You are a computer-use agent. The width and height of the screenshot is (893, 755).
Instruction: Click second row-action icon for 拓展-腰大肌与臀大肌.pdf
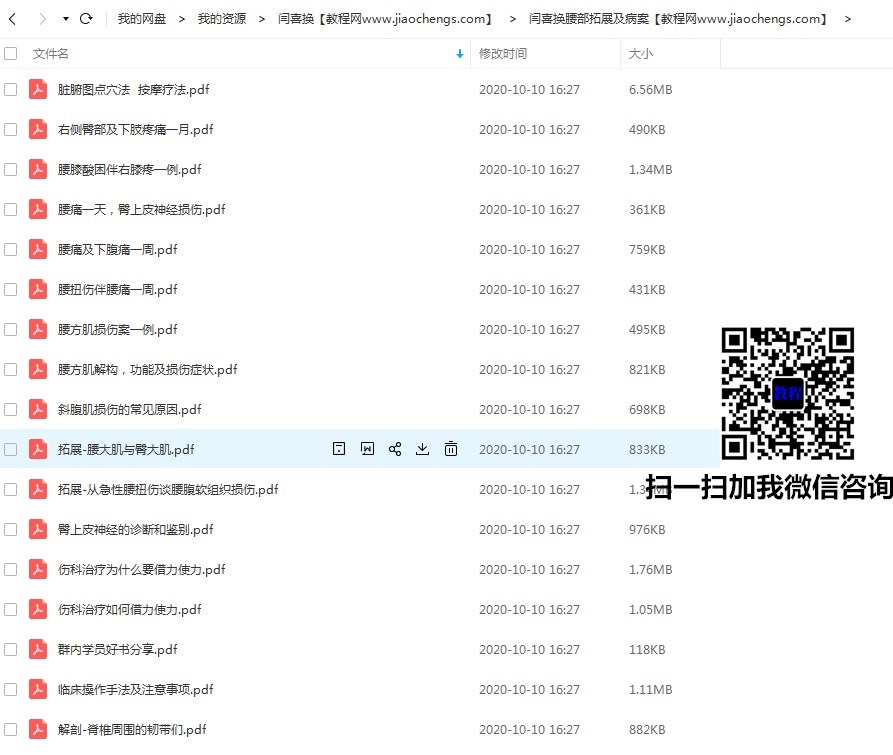pyautogui.click(x=367, y=449)
